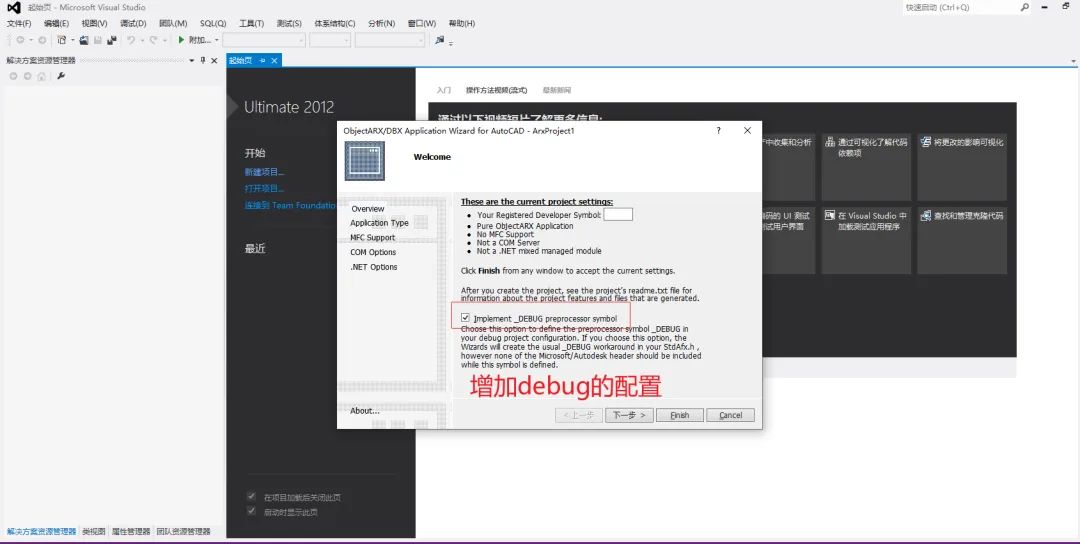Open the 文件(F) menu
Image resolution: width=1080 pixels, height=544 pixels.
pos(19,23)
